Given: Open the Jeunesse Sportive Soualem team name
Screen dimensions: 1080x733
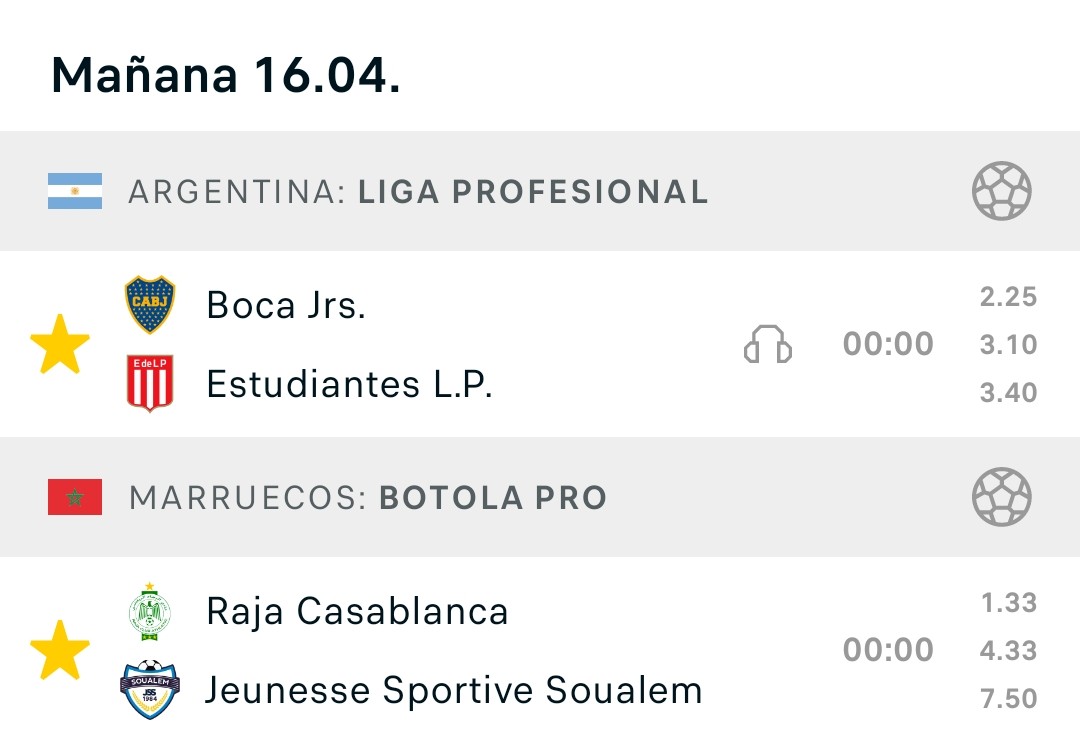Looking at the screenshot, I should (454, 690).
